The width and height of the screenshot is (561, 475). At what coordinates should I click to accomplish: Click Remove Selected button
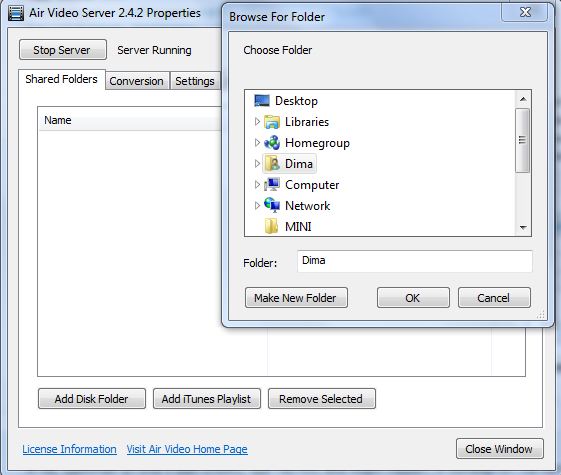(x=321, y=398)
